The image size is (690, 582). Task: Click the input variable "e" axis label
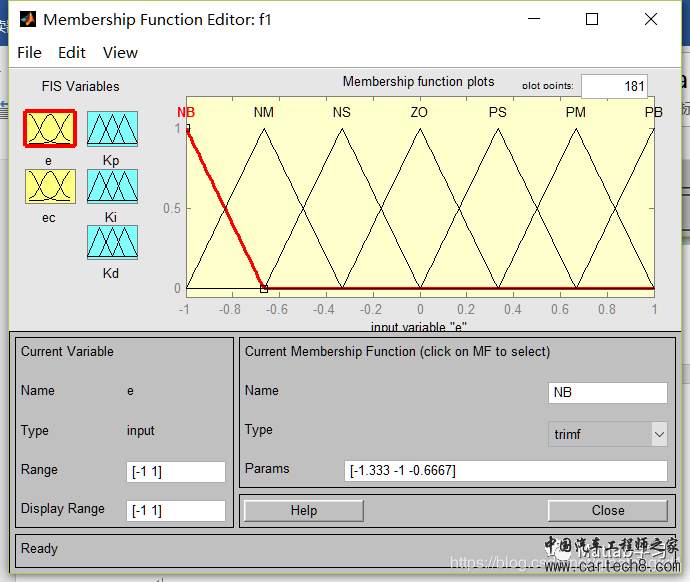pos(418,326)
